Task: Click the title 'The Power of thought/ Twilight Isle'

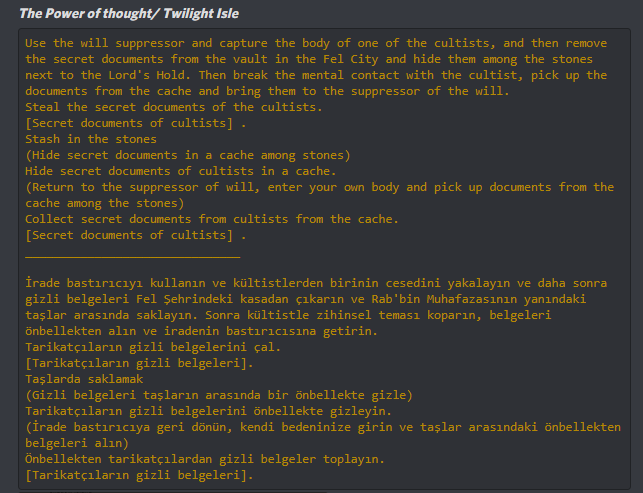Action: pyautogui.click(x=129, y=14)
